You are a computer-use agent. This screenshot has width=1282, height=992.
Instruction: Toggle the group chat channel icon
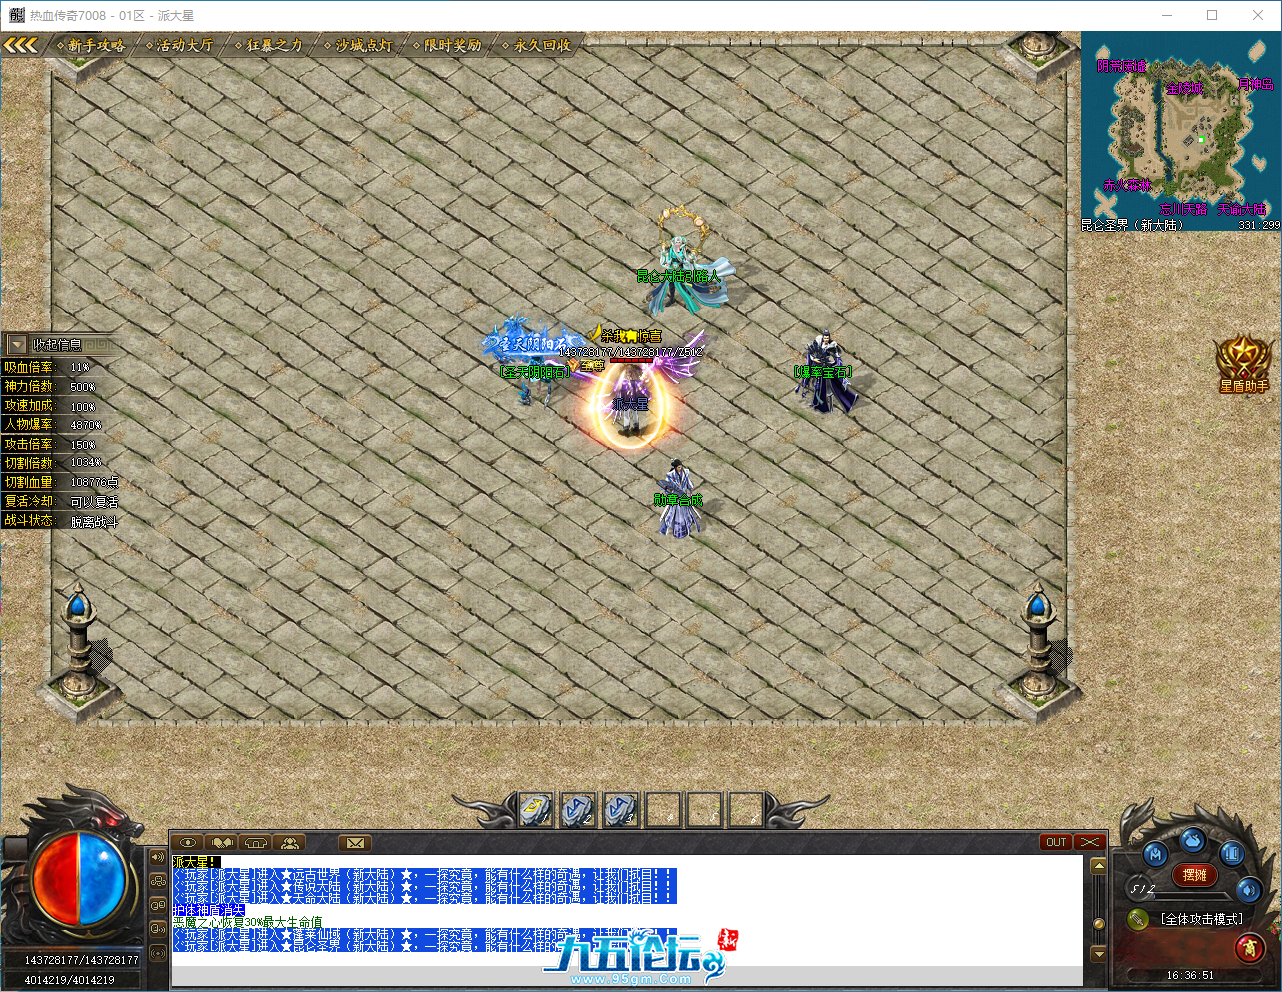pos(158,881)
